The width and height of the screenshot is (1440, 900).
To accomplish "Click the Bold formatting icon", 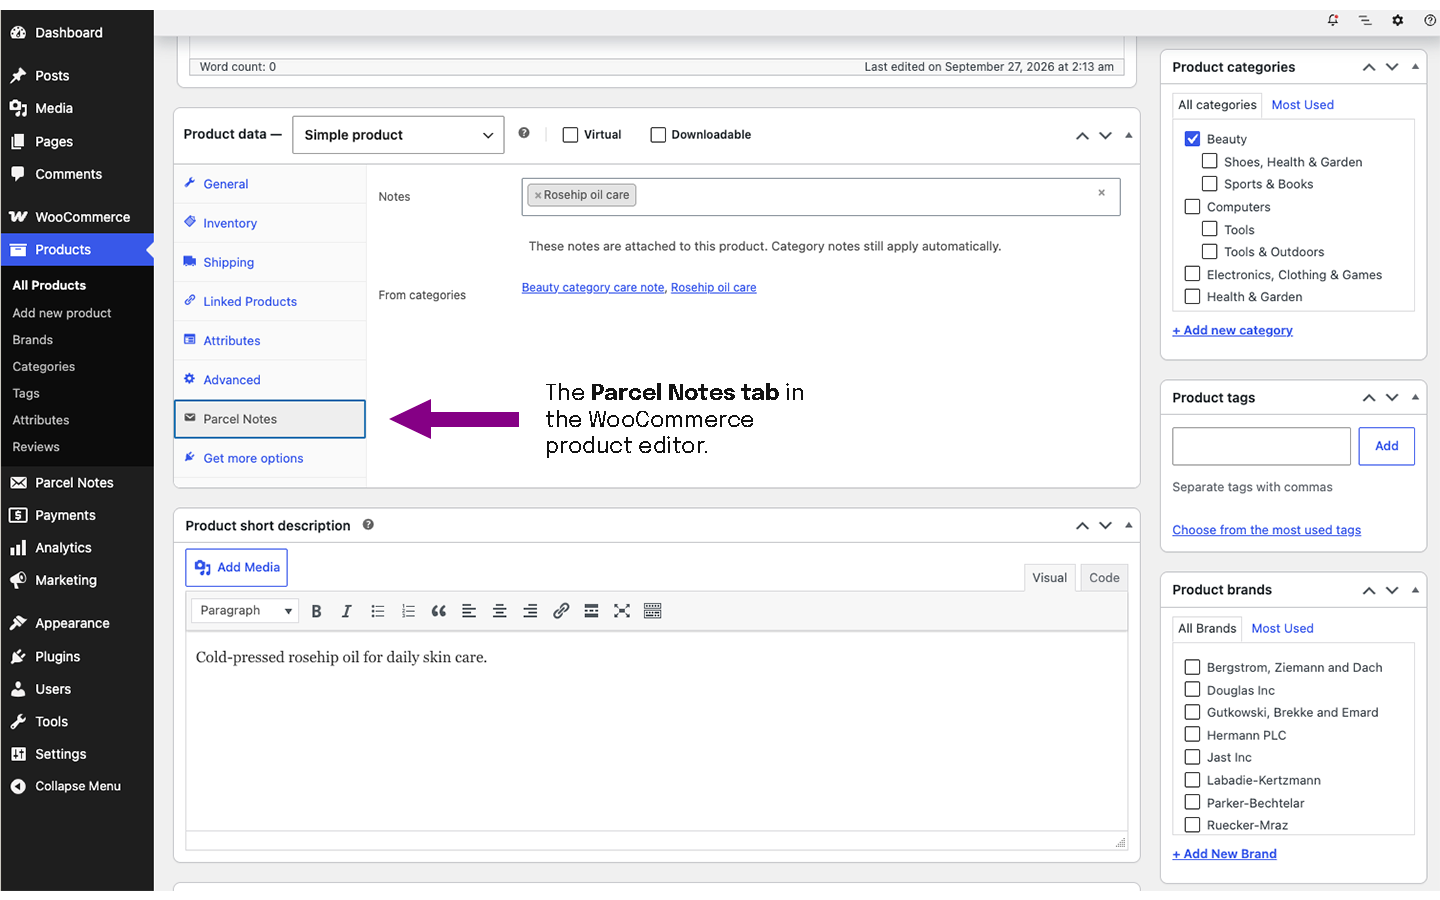I will (316, 611).
